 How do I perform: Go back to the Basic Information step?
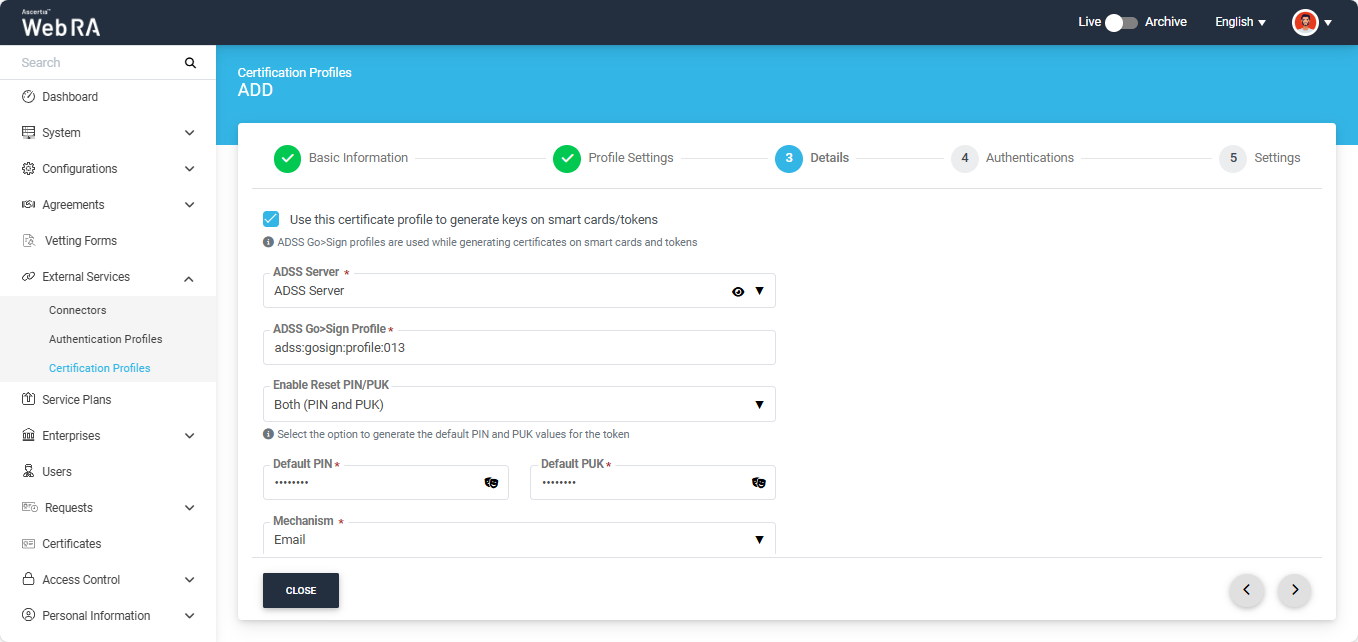357,158
